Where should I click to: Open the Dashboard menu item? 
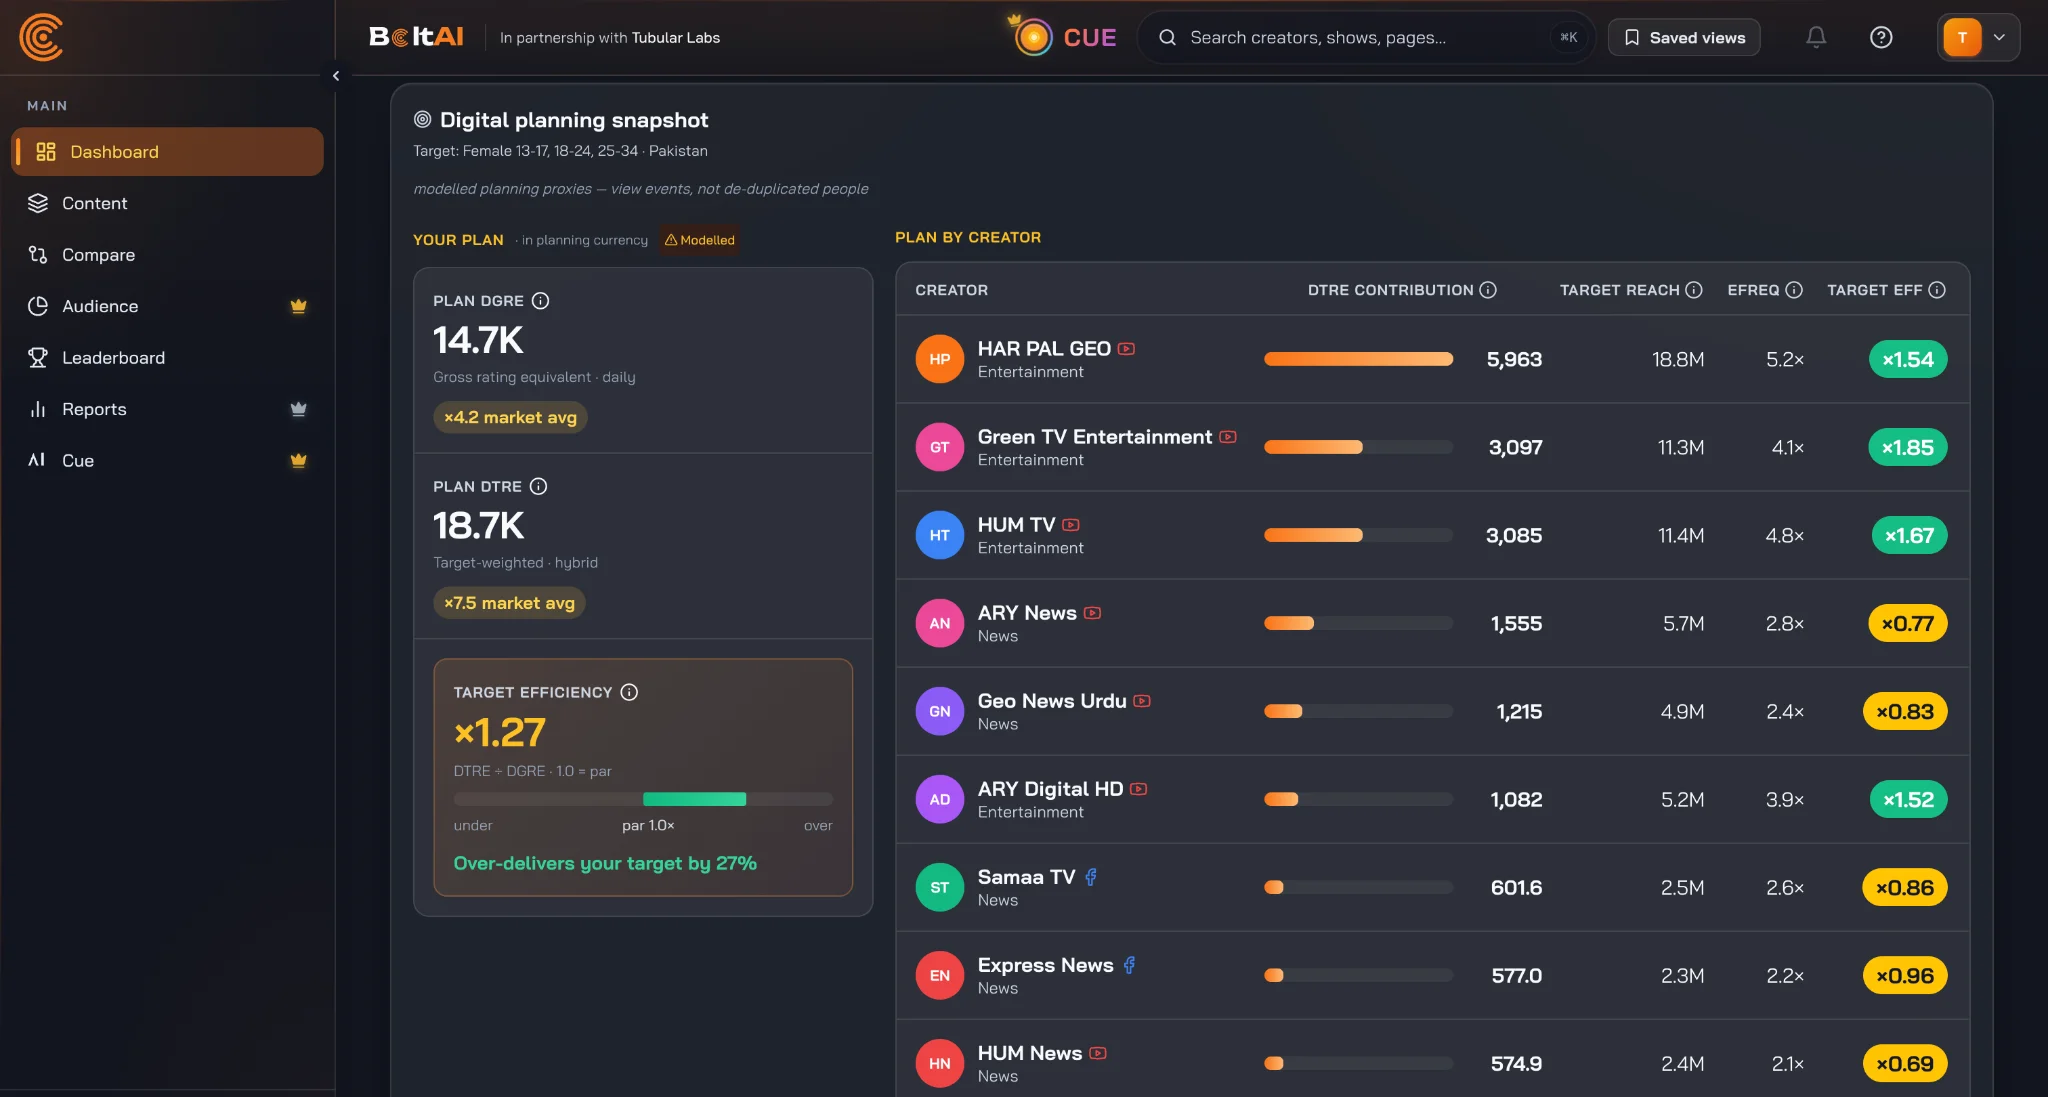pos(168,152)
